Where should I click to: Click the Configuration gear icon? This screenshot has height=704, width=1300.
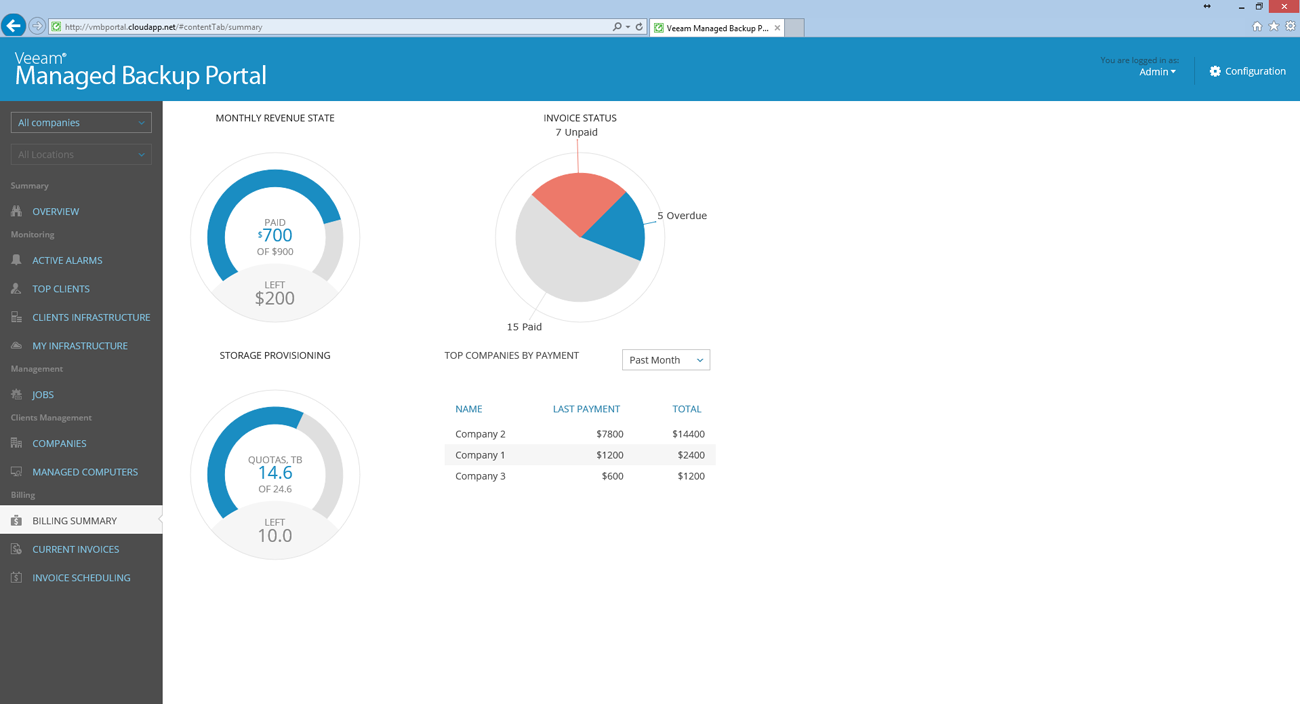pos(1215,71)
